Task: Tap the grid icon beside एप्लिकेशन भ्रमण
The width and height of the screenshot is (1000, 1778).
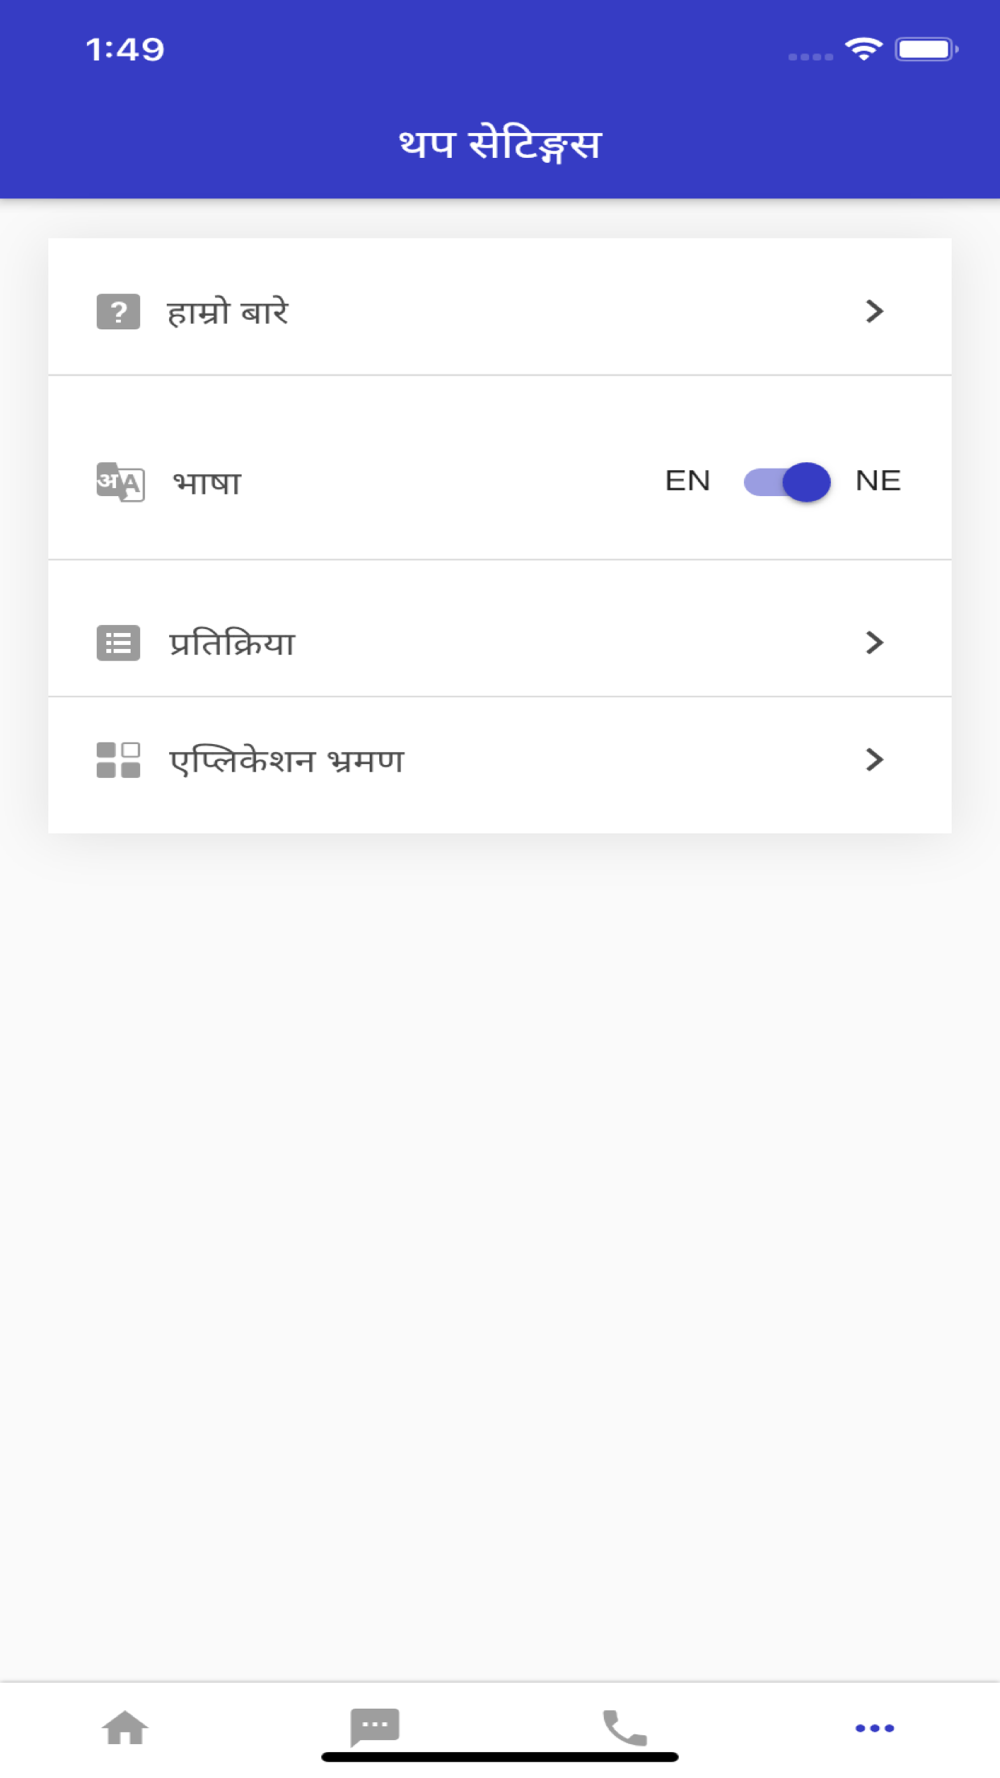Action: tap(118, 760)
